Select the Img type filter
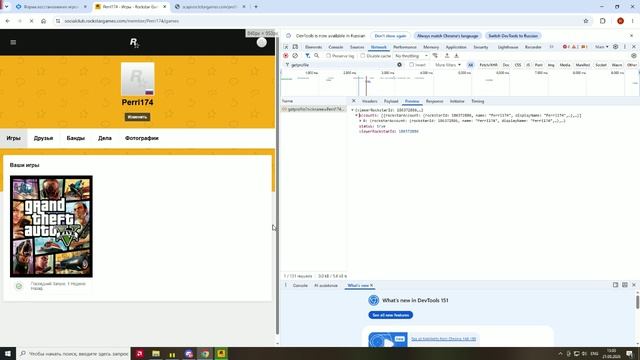 551,65
